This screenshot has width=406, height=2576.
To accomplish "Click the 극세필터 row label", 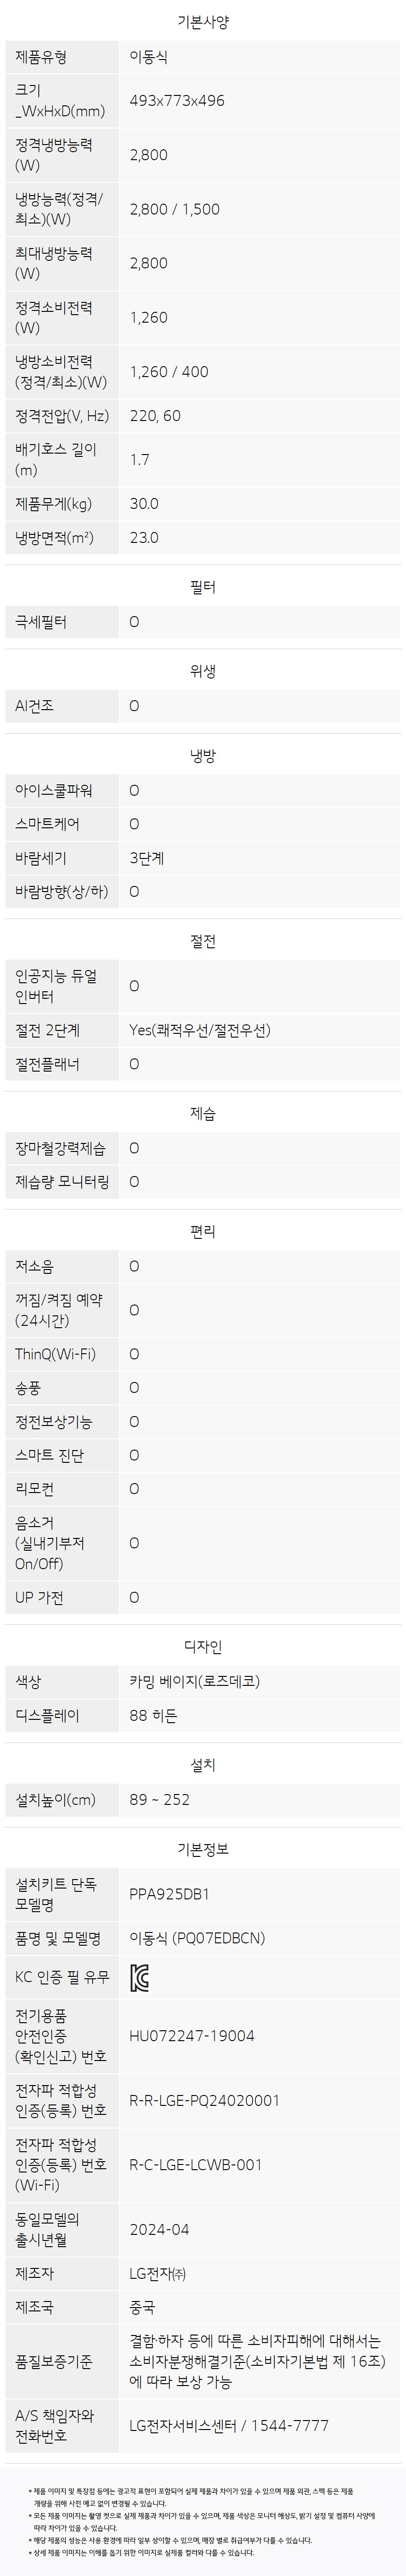I will pos(41,622).
